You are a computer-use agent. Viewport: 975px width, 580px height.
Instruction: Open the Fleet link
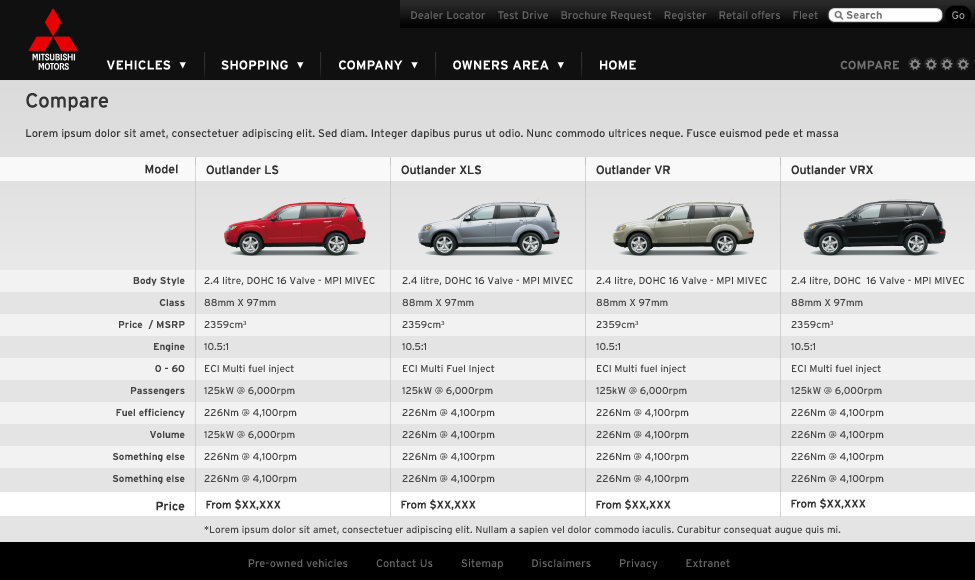point(805,16)
